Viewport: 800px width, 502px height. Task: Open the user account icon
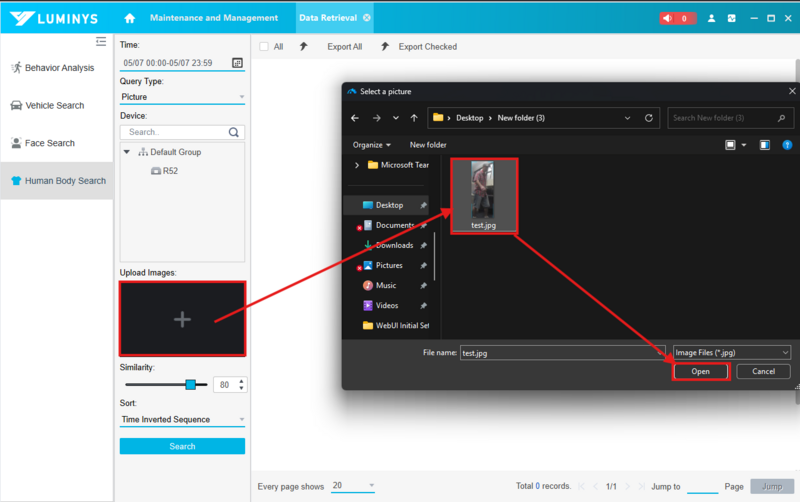click(x=711, y=18)
